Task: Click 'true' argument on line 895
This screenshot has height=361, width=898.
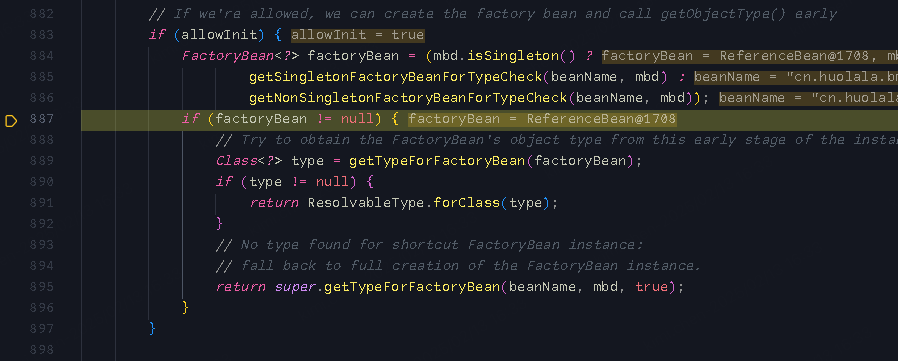Action: click(652, 287)
